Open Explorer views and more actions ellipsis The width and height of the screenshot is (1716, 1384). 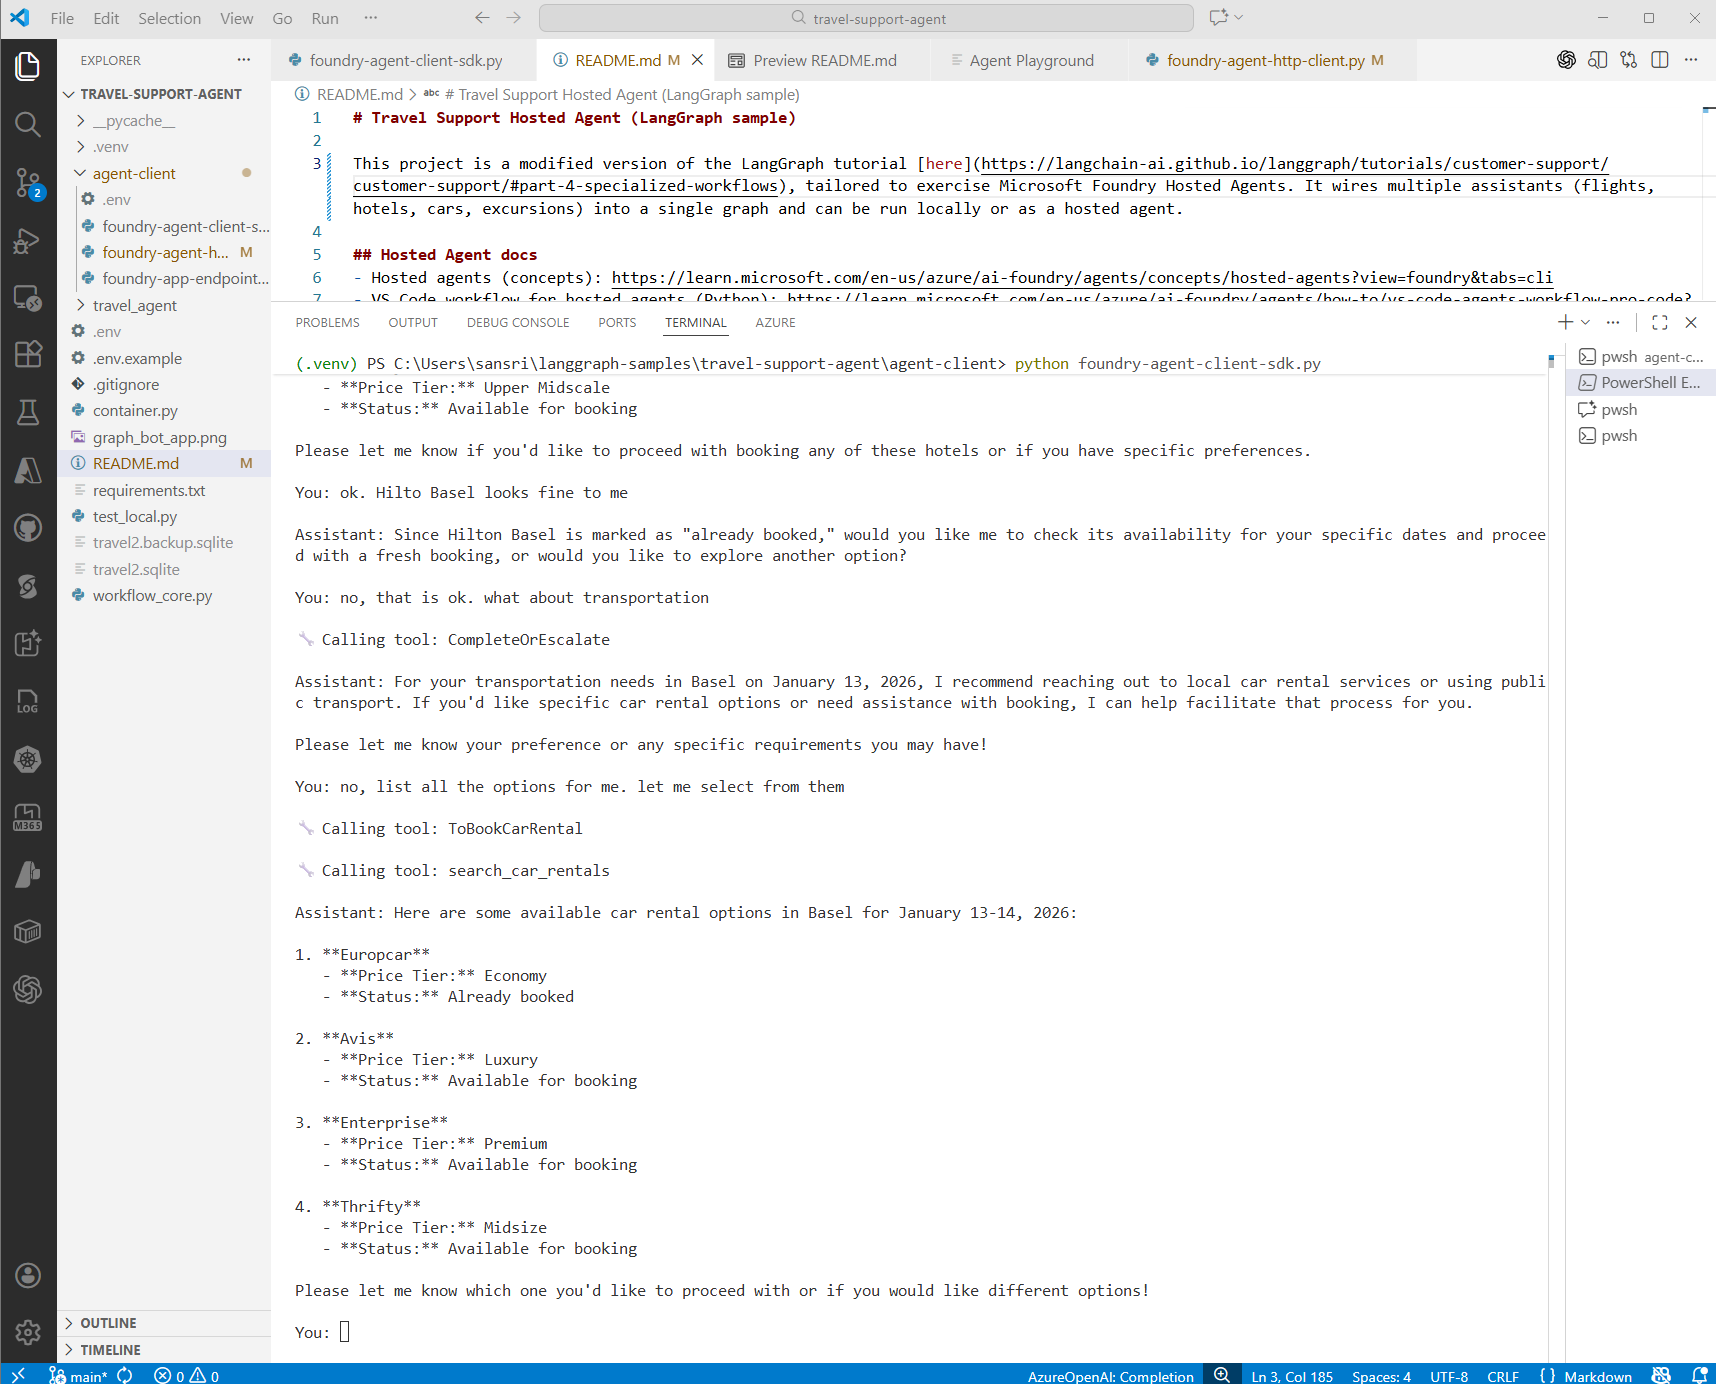(x=244, y=60)
